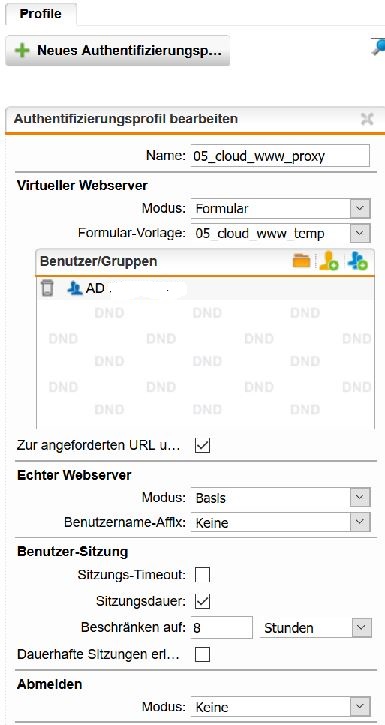Click the green plus icon for new profile

22,50
